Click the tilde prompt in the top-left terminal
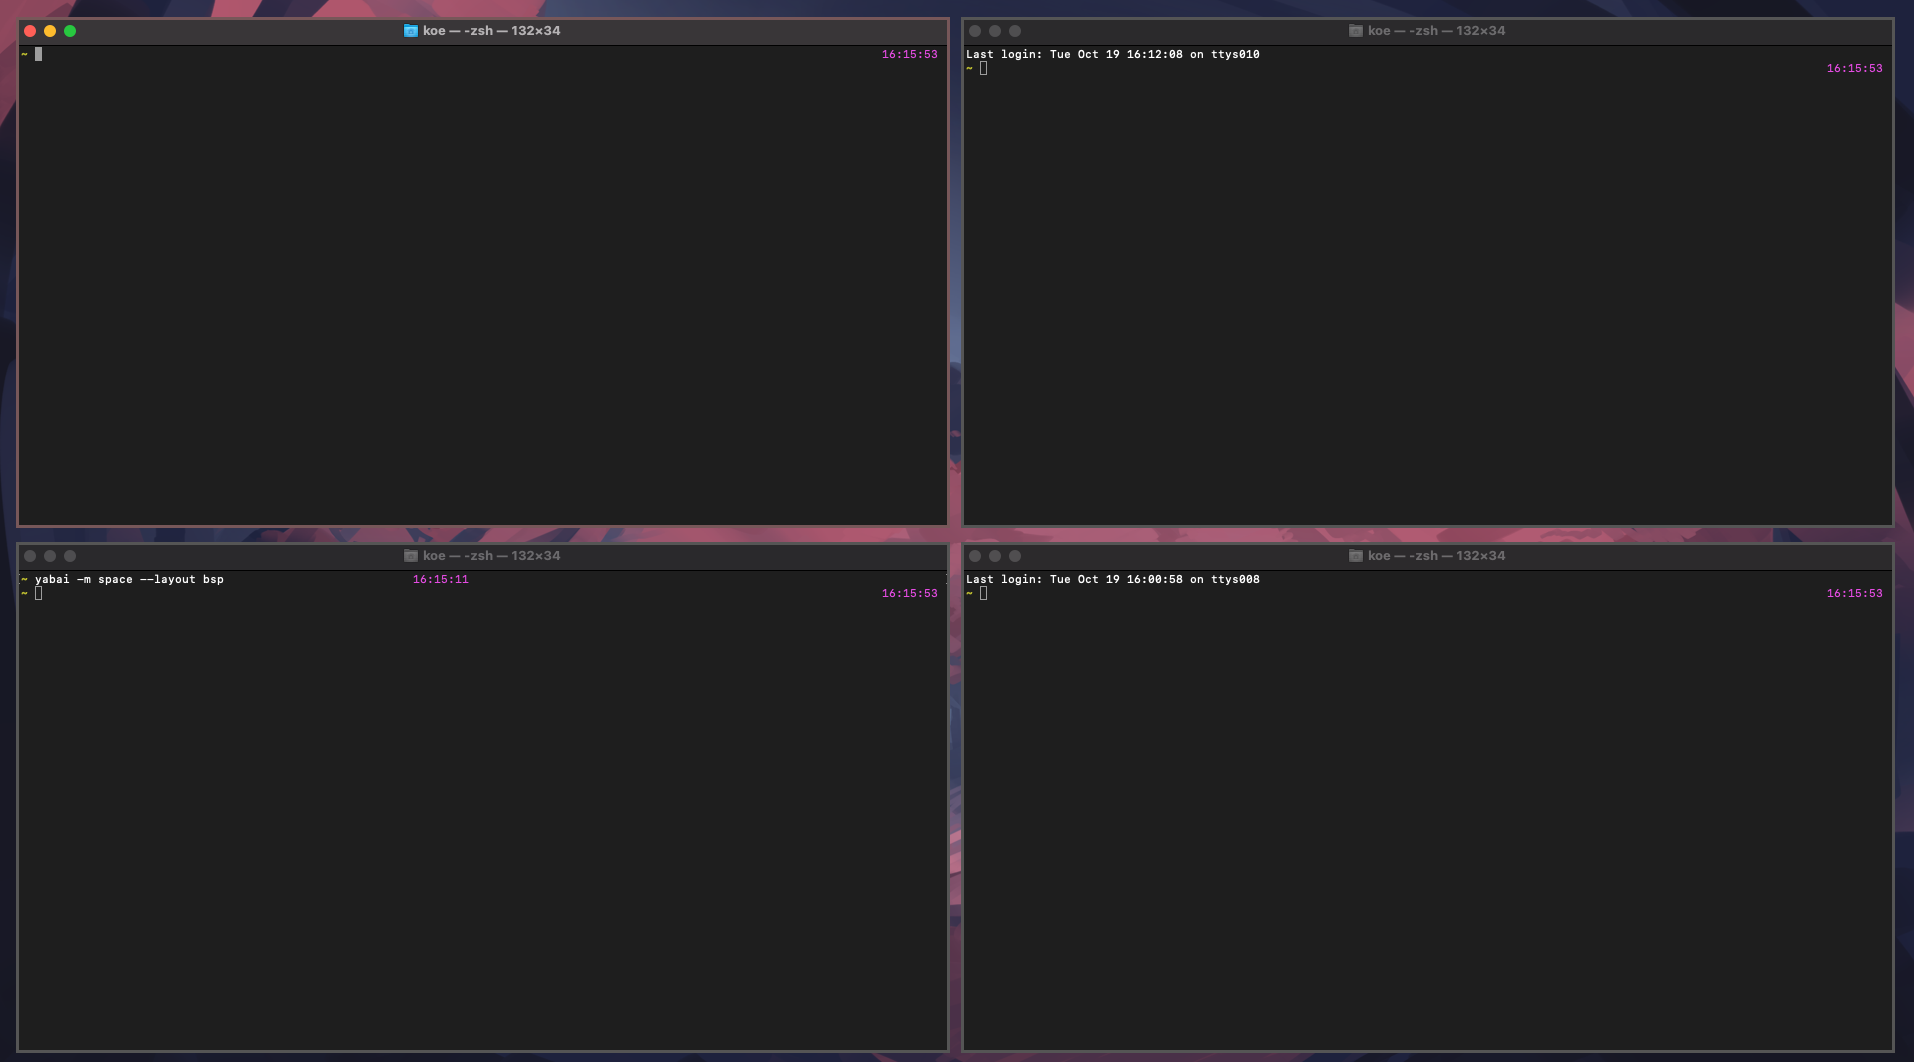Viewport: 1914px width, 1062px height. pyautogui.click(x=25, y=54)
